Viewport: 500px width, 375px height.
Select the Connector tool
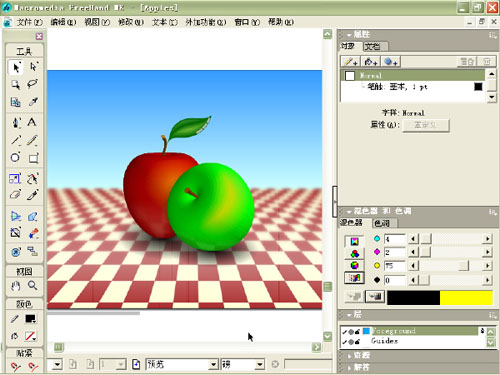[32, 251]
